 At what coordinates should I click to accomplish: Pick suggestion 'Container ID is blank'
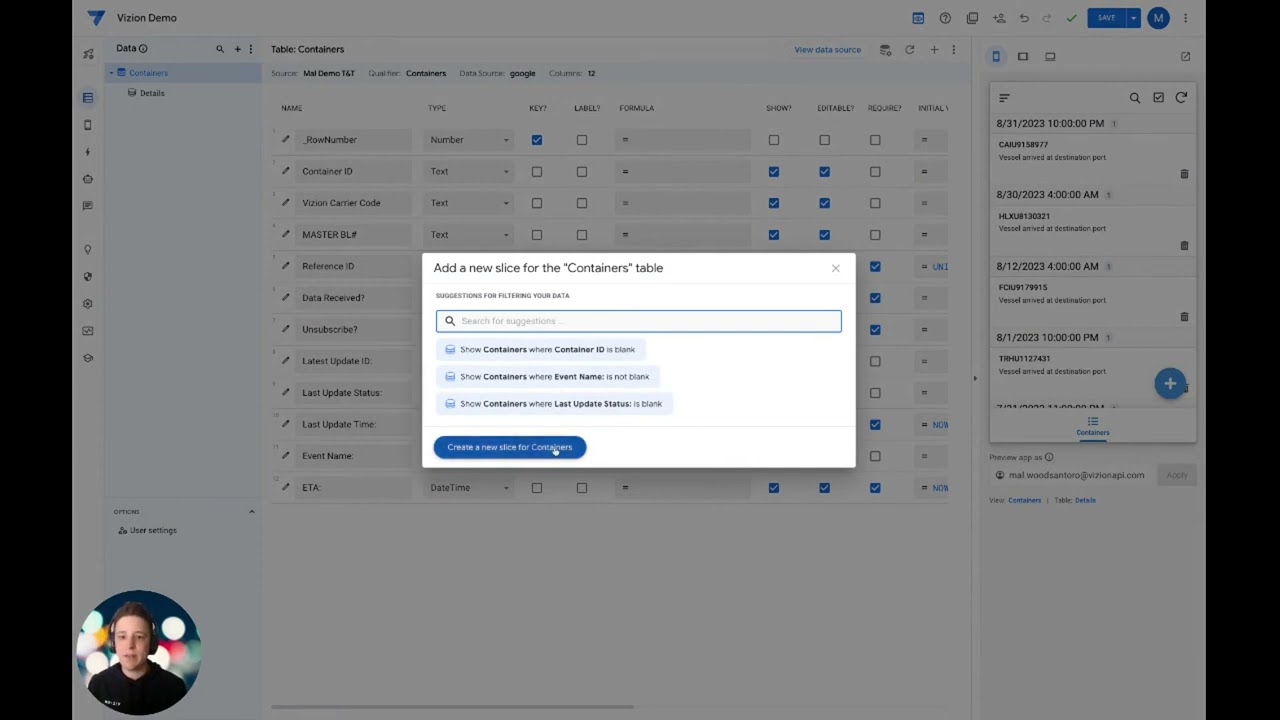coord(540,349)
